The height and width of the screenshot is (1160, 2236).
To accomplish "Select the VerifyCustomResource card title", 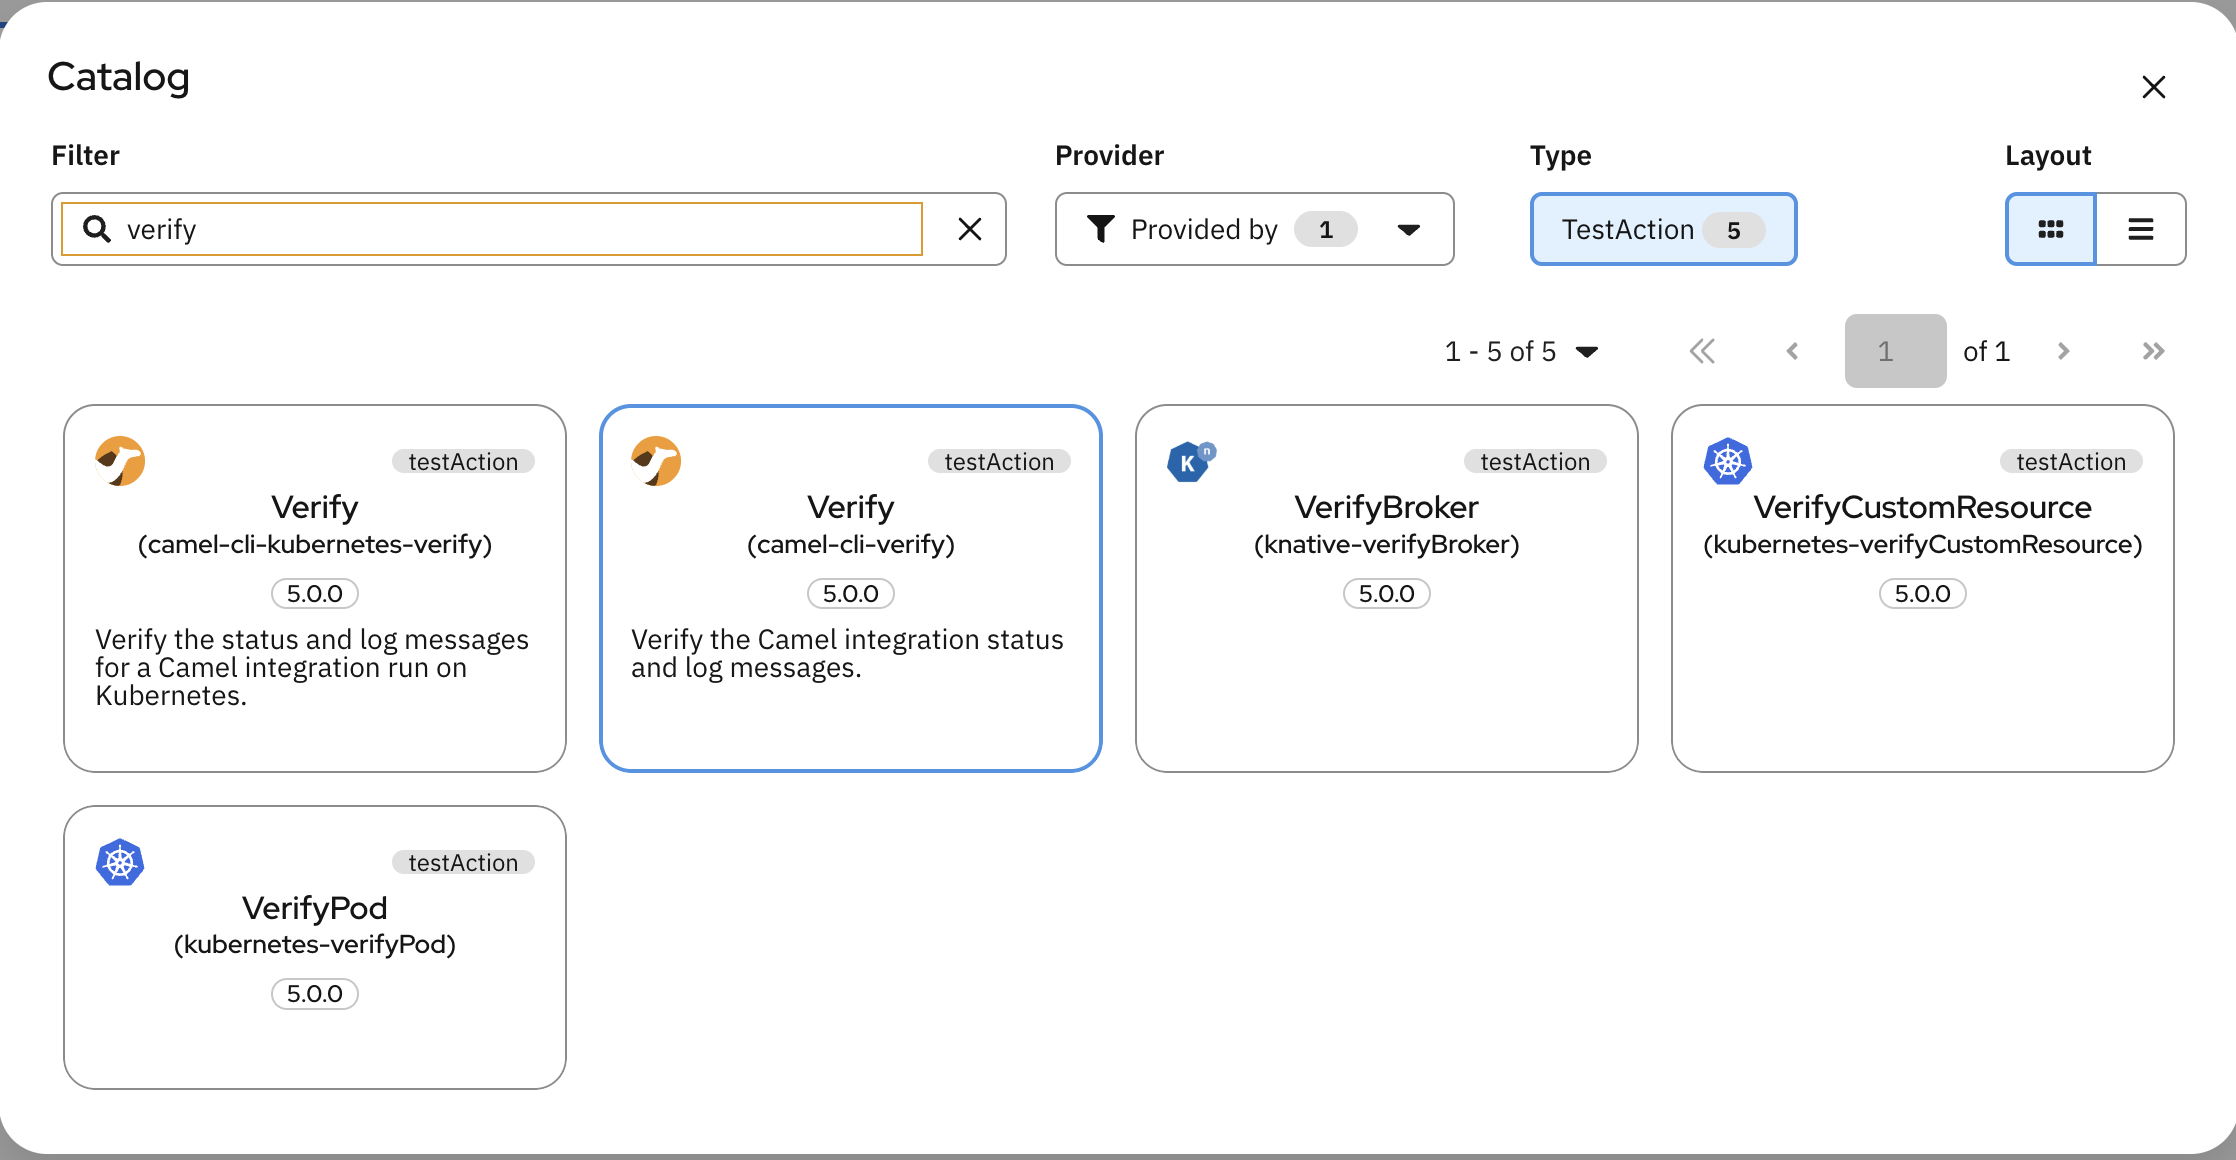I will coord(1922,507).
